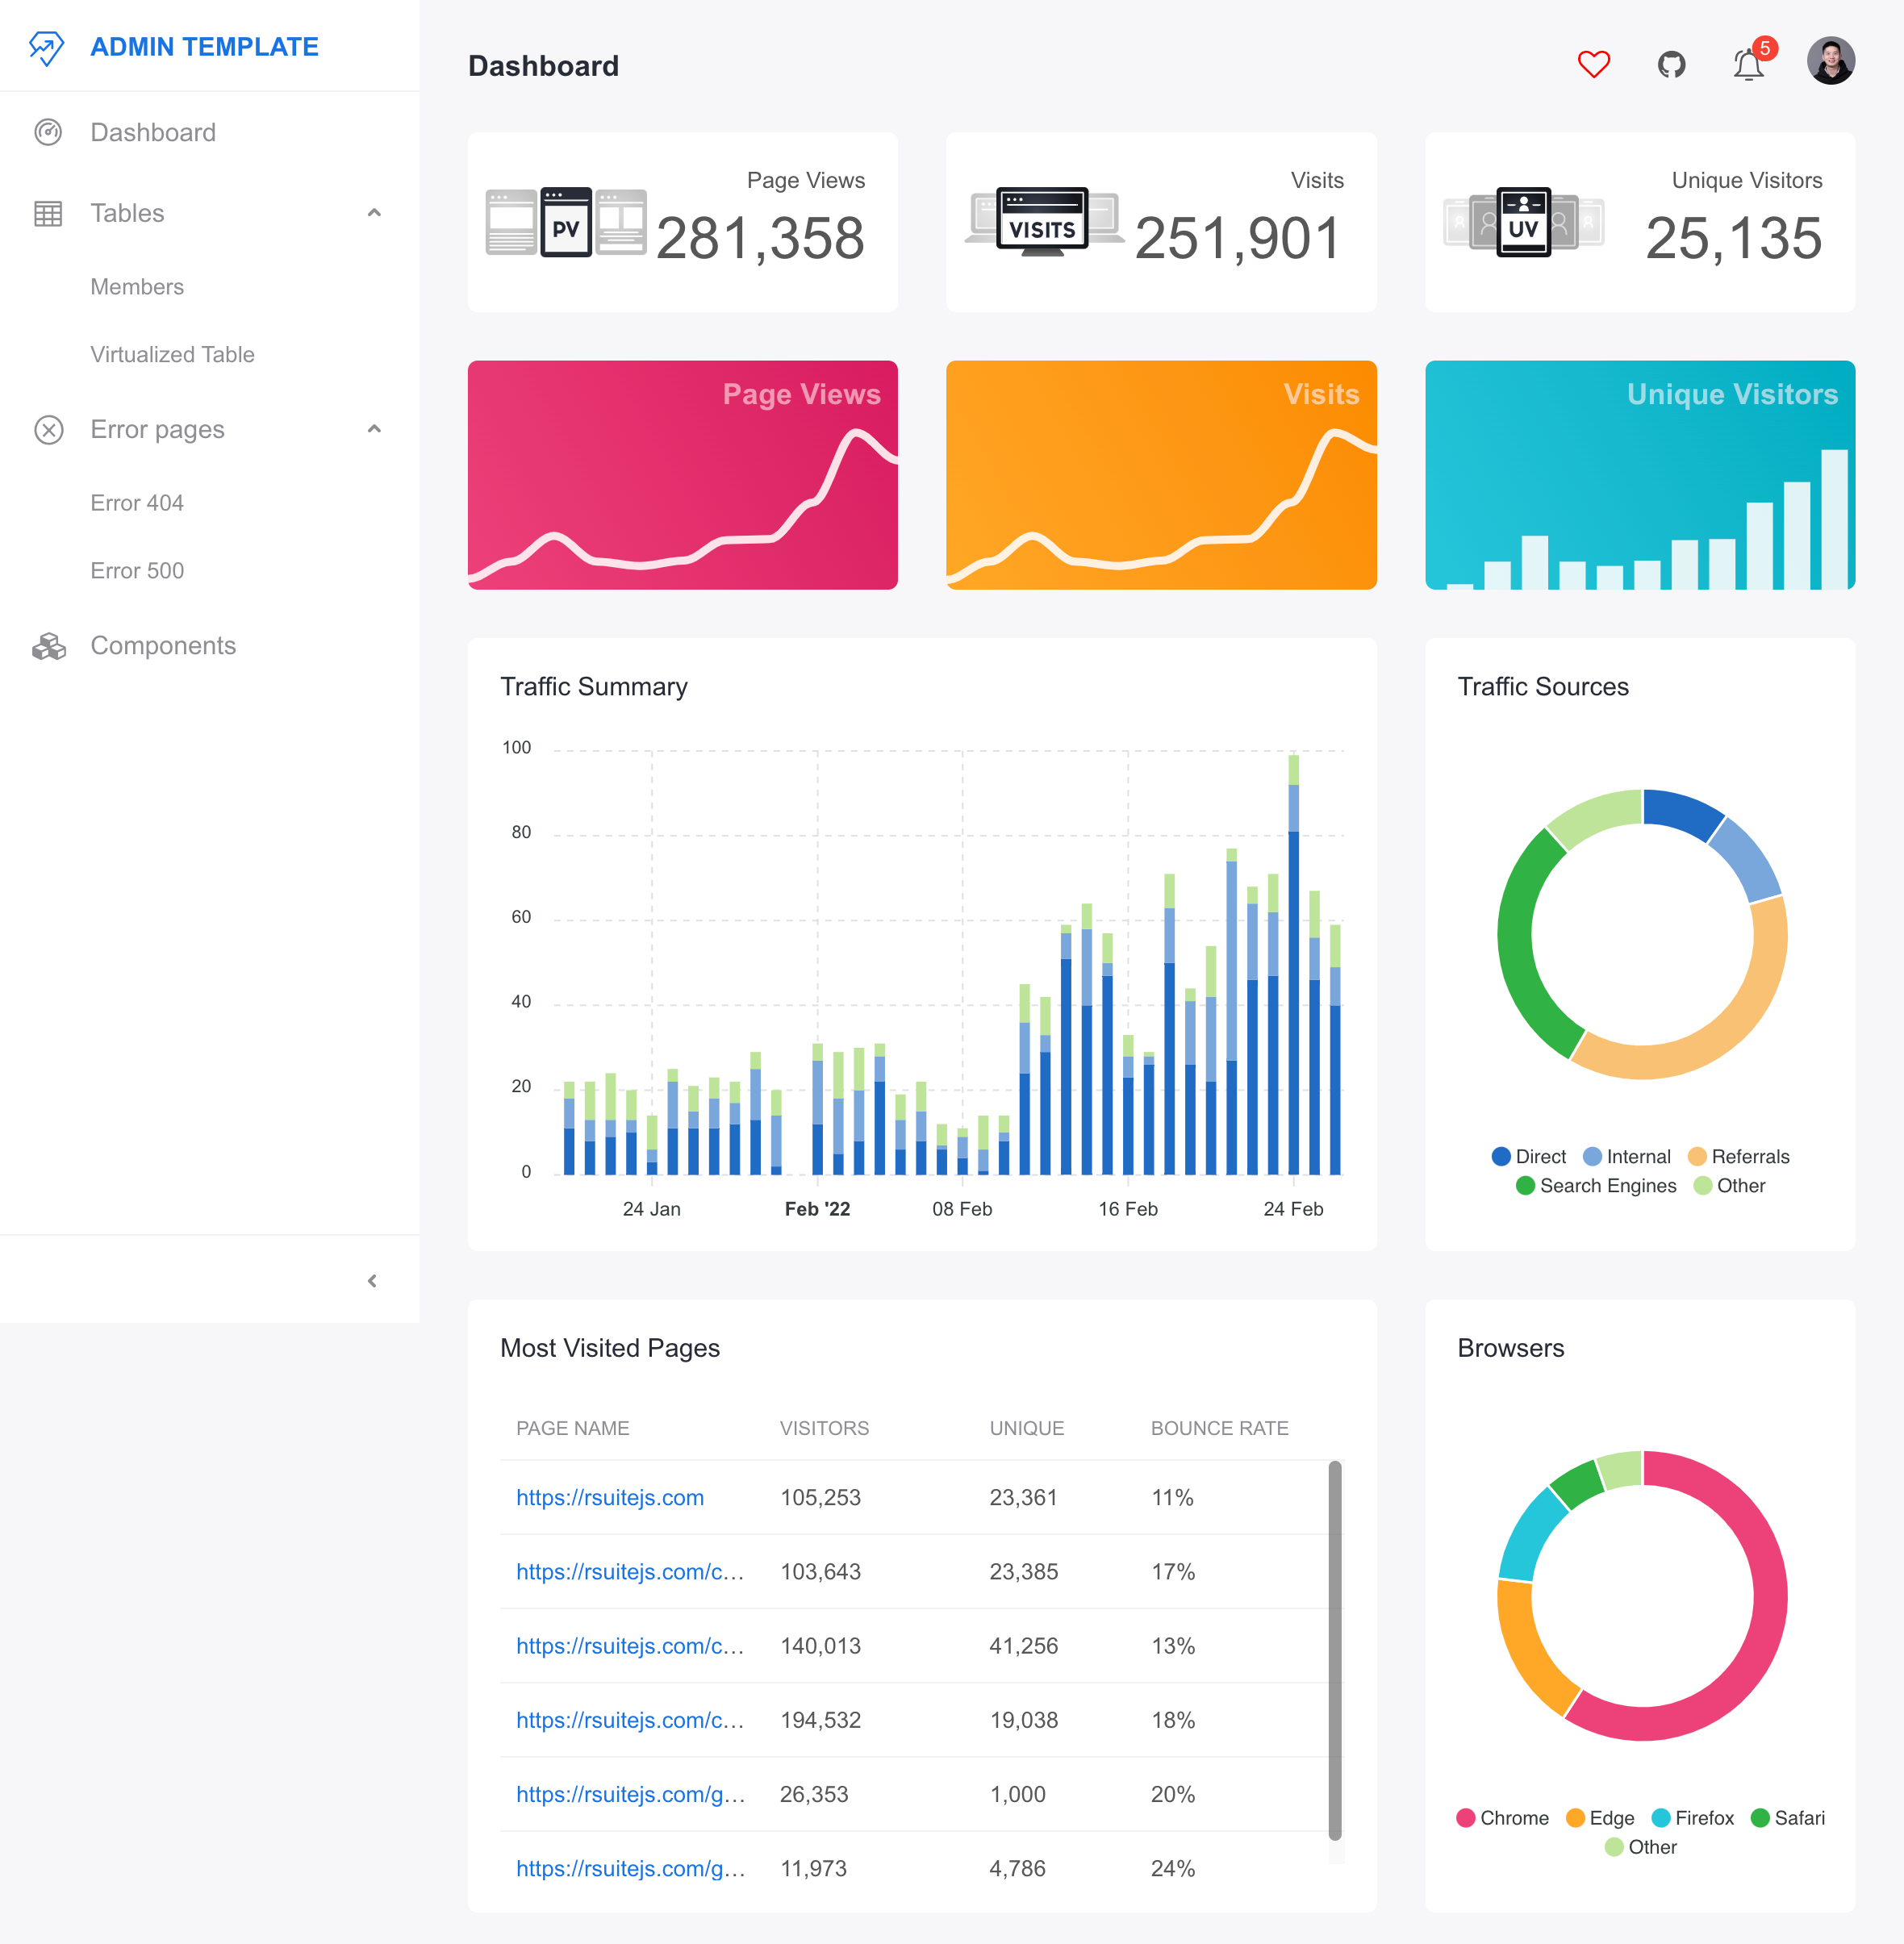Click the red heart icon in header
1904x1944 pixels.
(1593, 64)
